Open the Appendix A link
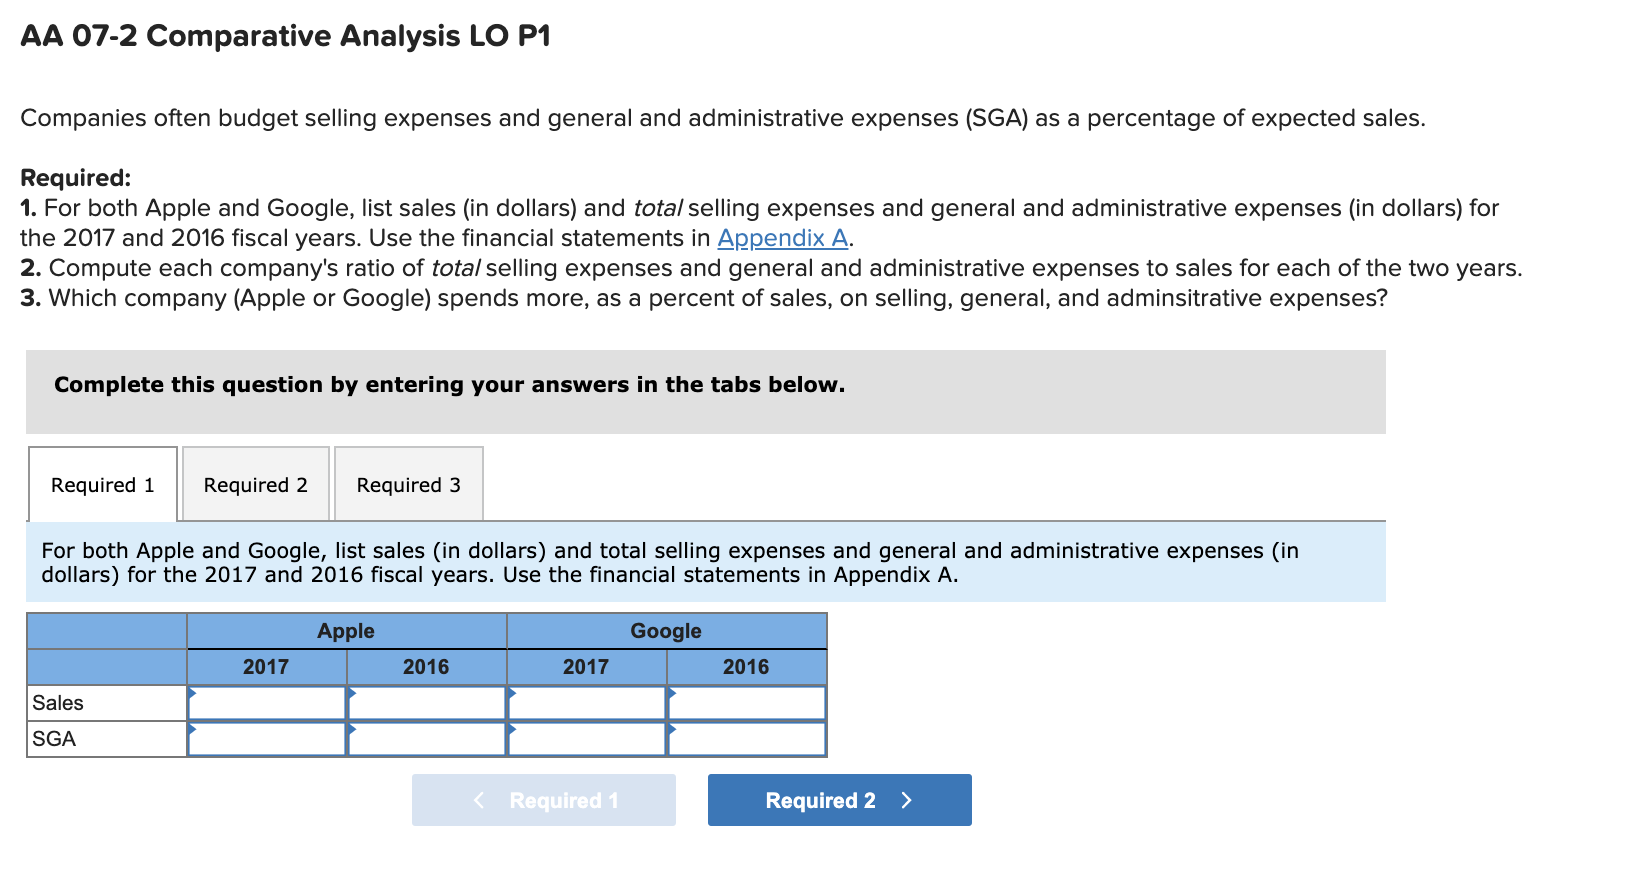1648x892 pixels. tap(783, 238)
